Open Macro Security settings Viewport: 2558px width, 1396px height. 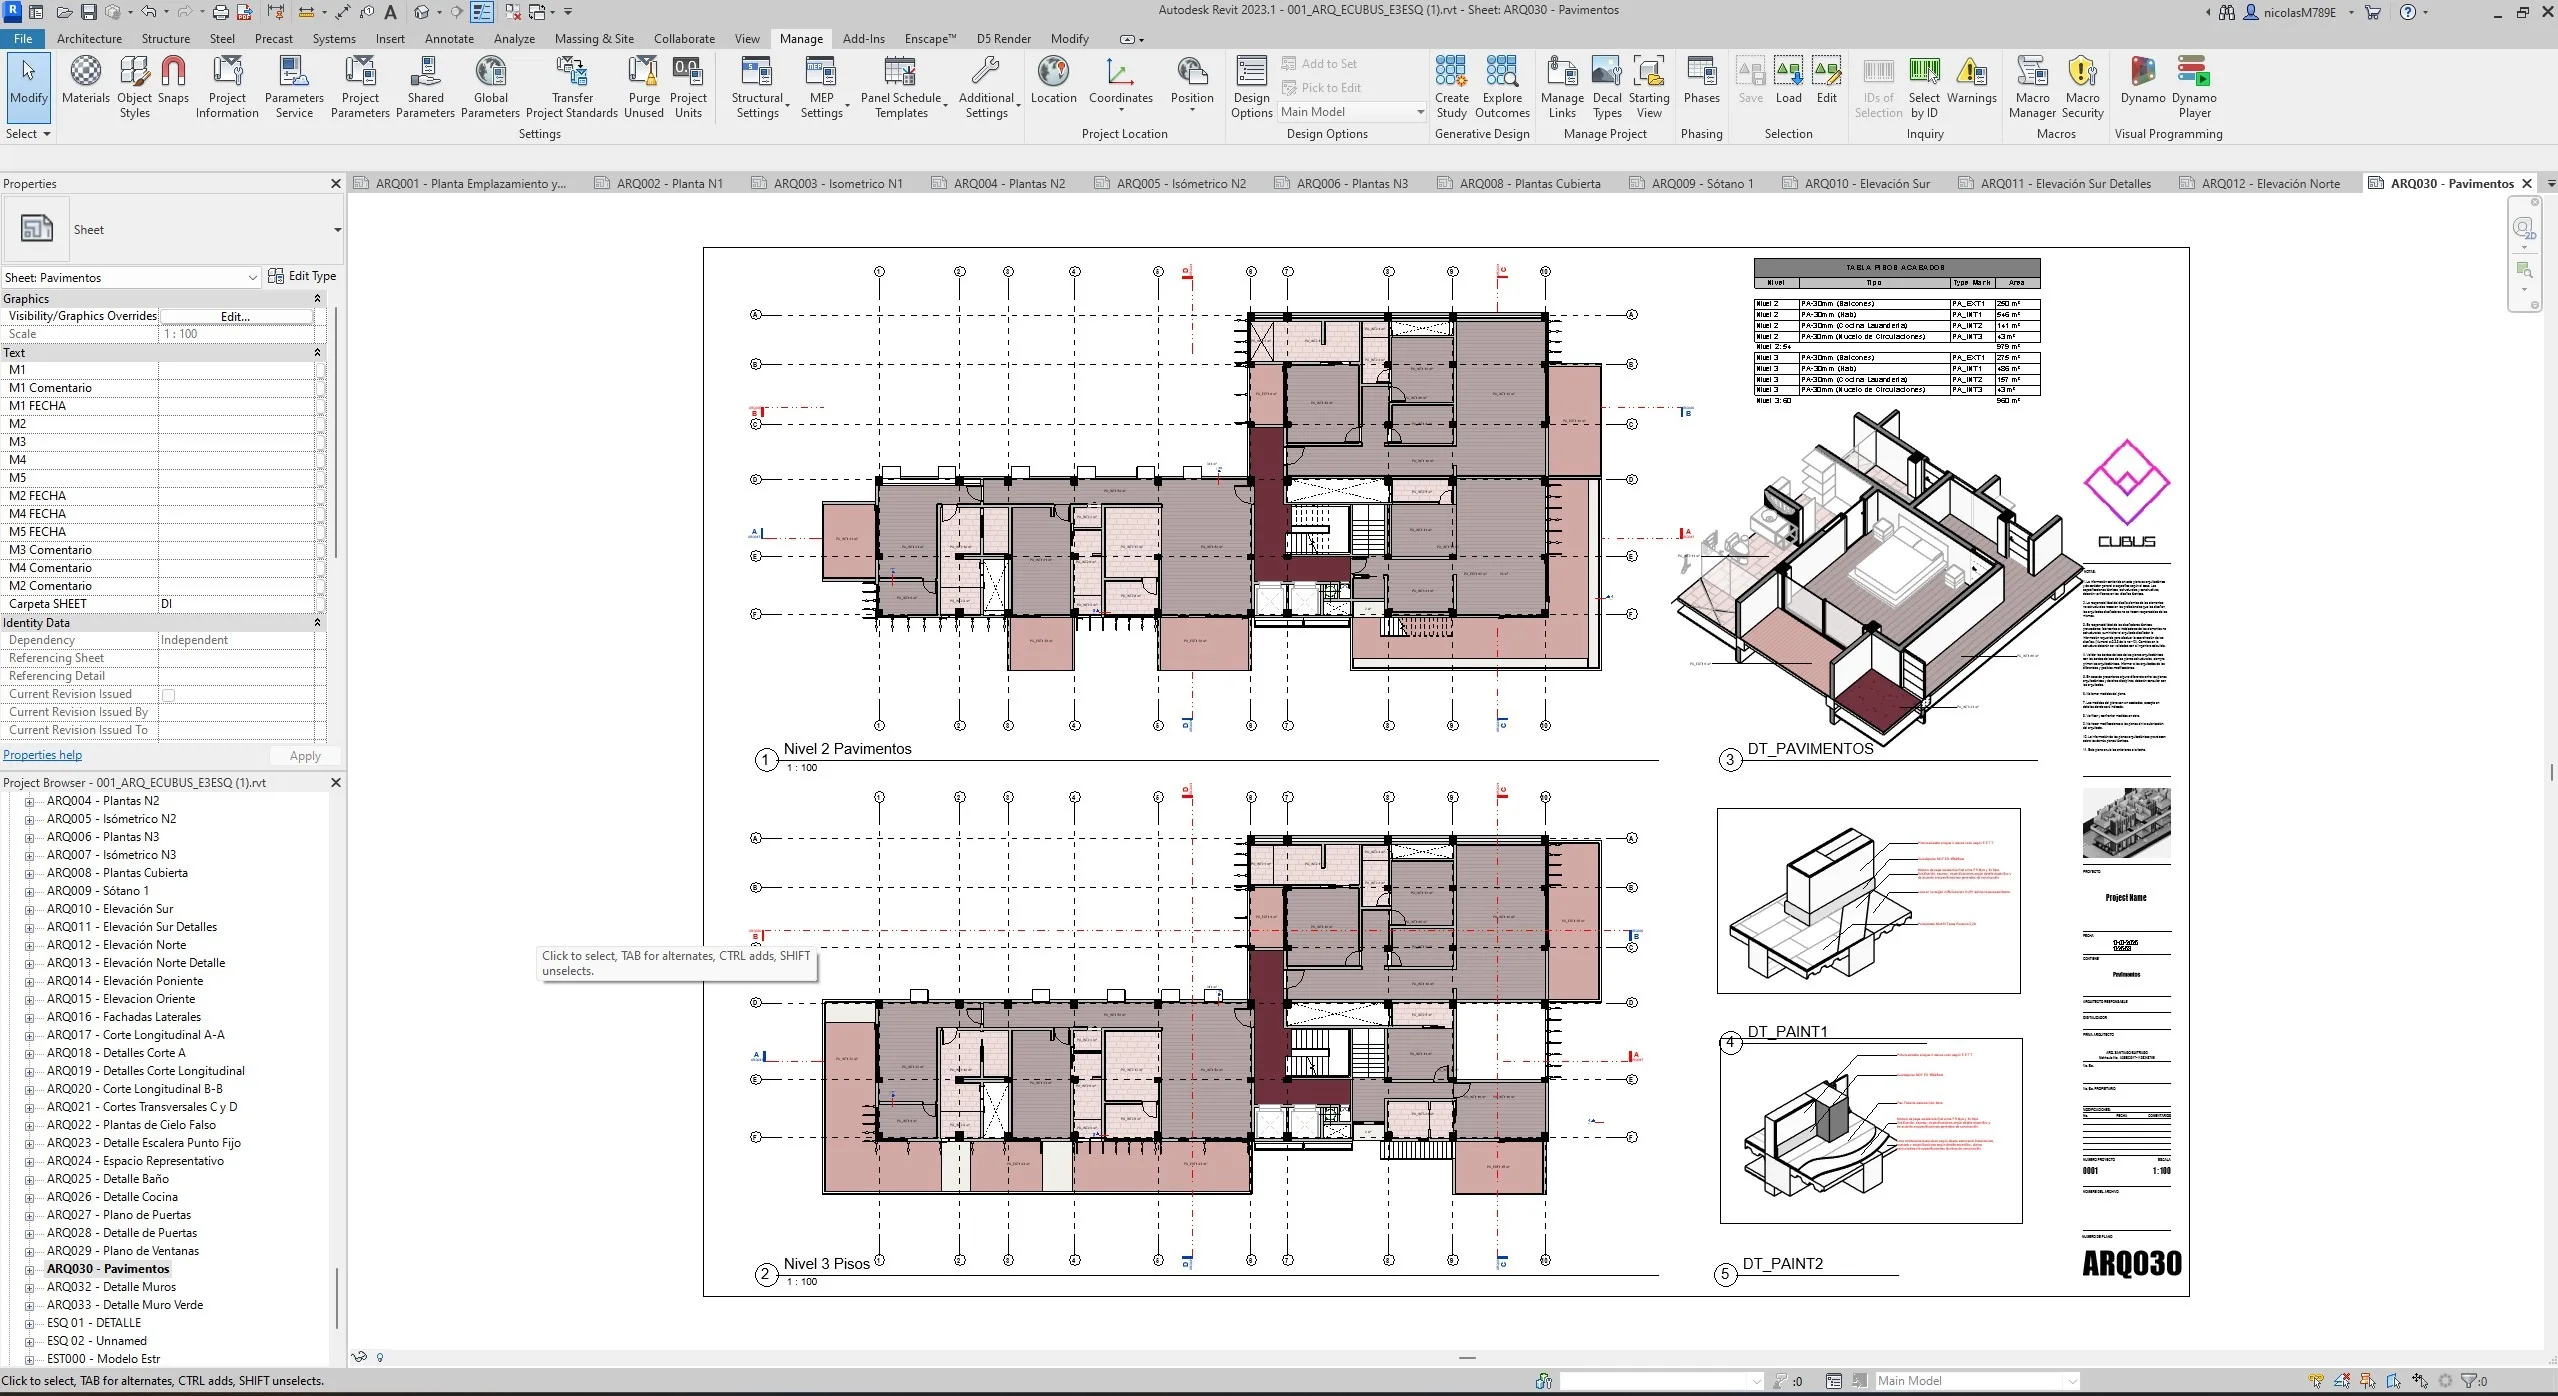pyautogui.click(x=2082, y=87)
